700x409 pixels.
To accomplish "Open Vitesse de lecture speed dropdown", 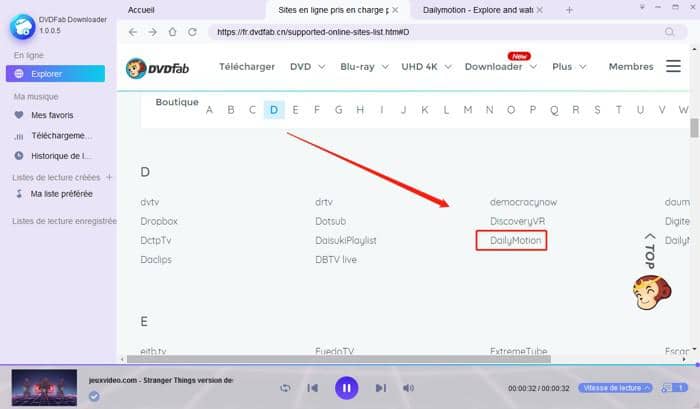I will tap(615, 388).
